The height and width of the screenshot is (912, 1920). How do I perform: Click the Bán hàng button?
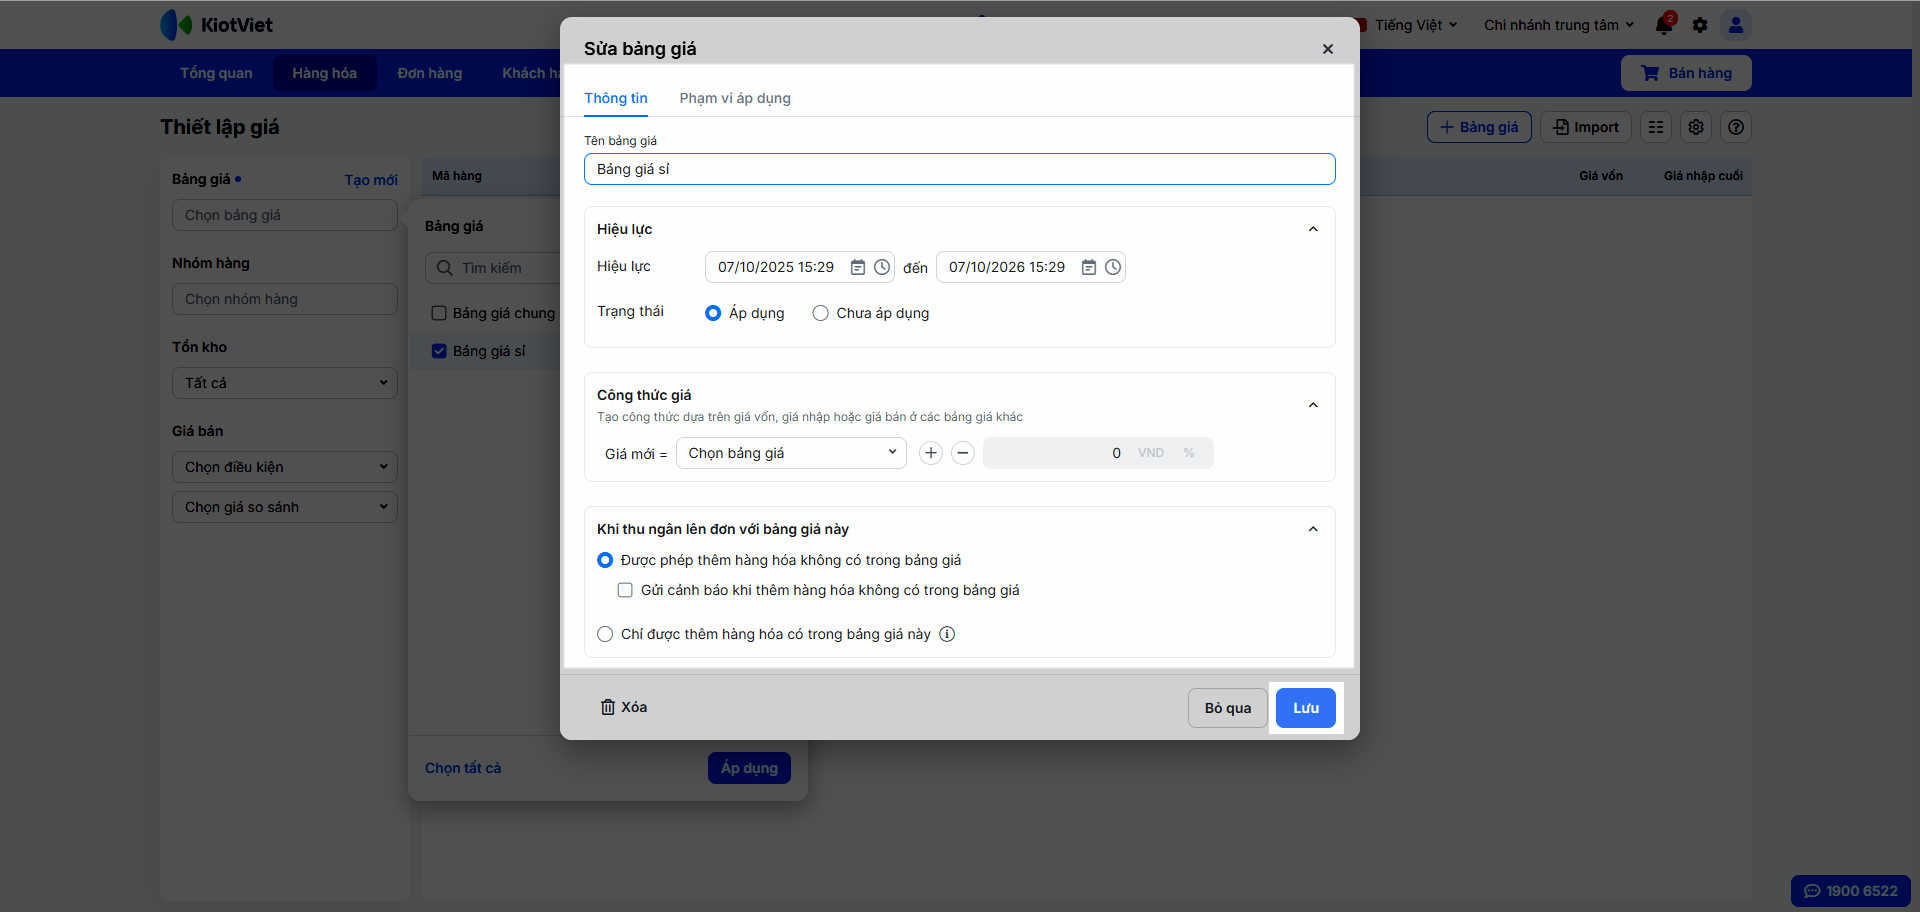point(1686,73)
